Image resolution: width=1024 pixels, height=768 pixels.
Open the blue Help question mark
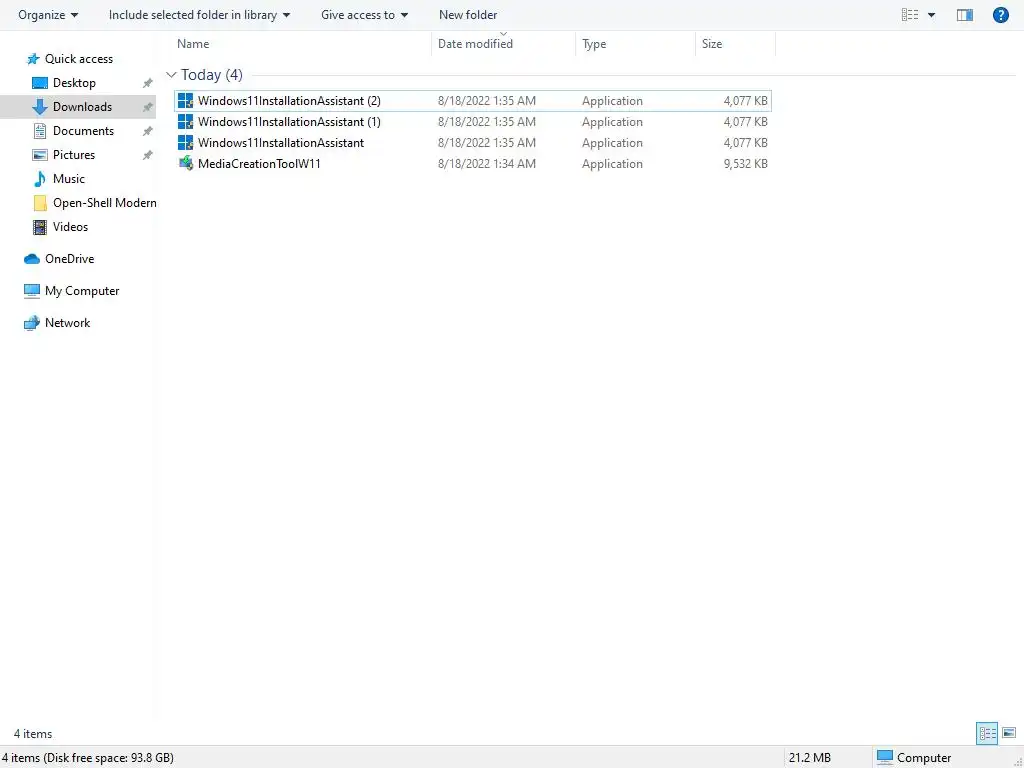coord(1000,14)
